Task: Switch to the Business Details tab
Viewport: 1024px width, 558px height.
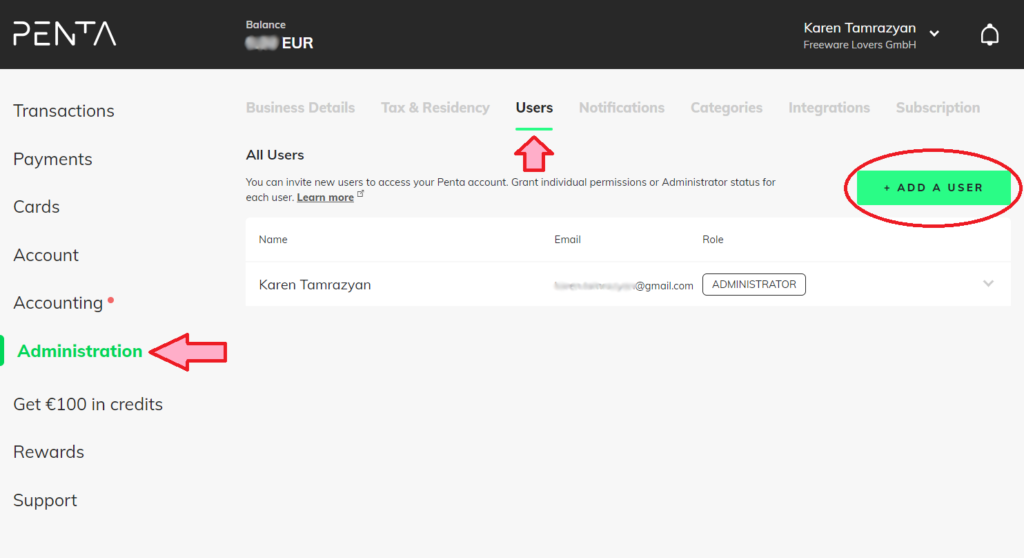Action: click(x=300, y=108)
